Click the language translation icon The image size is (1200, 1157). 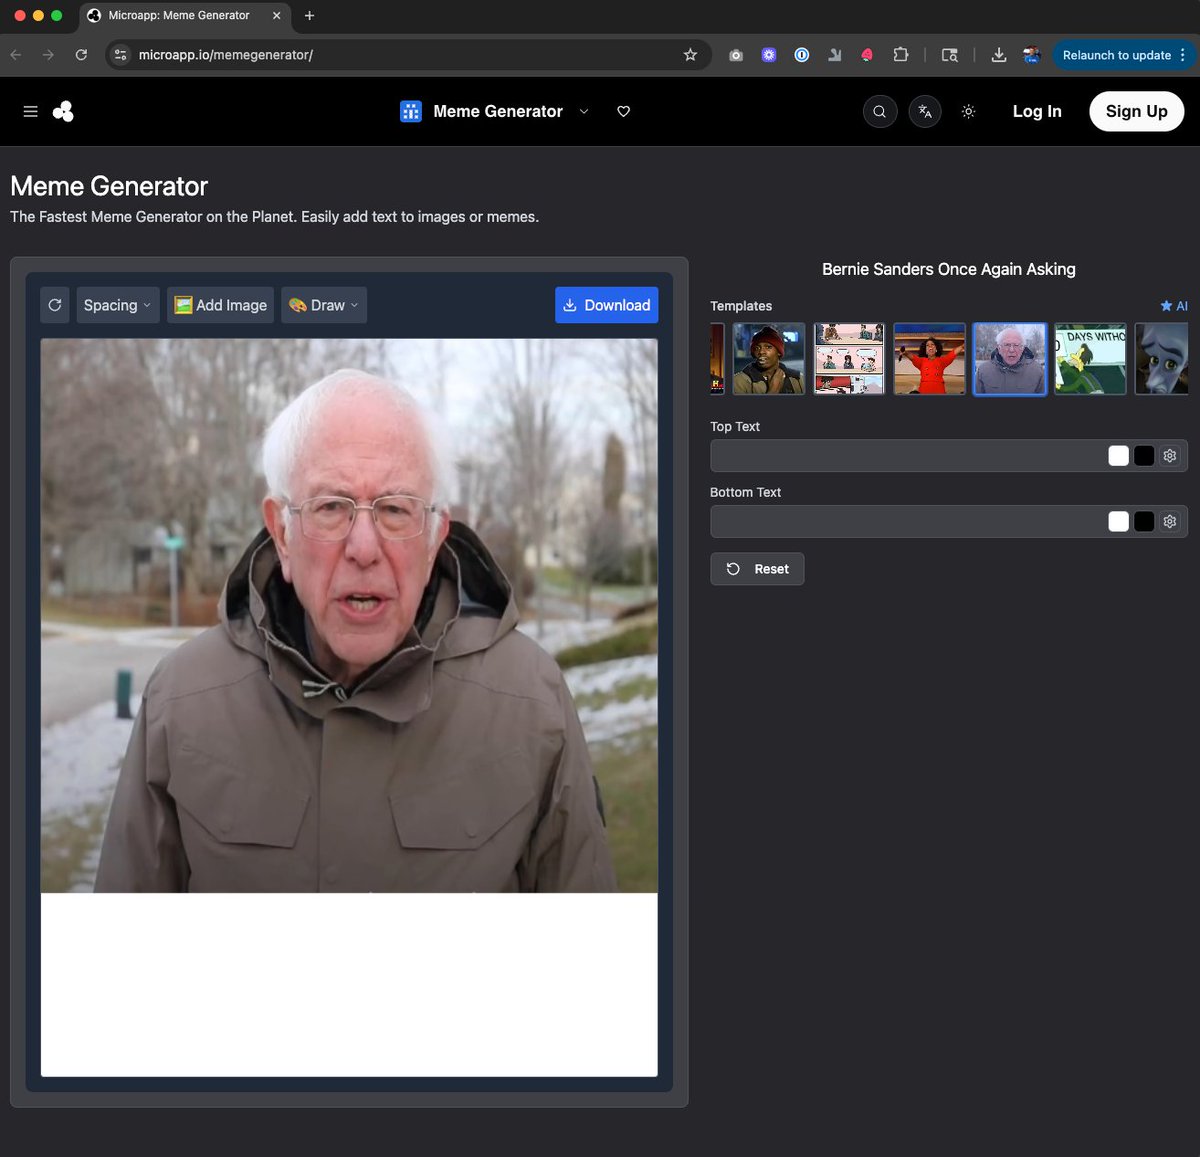924,111
